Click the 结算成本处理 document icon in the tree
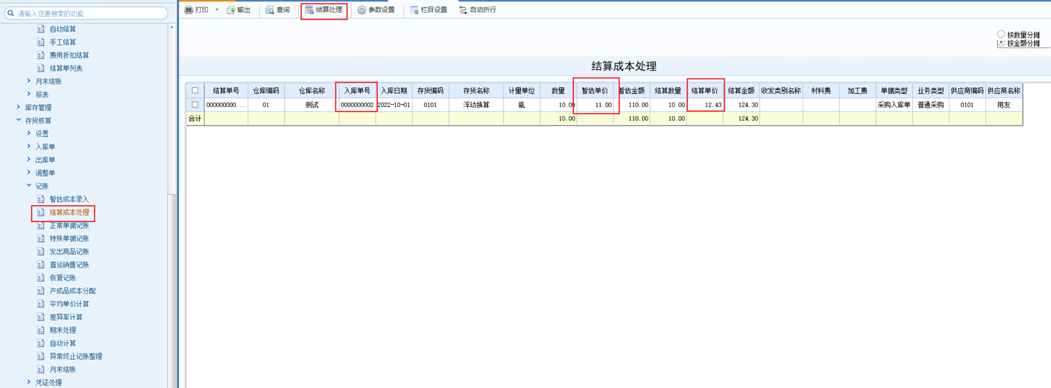 tap(41, 212)
